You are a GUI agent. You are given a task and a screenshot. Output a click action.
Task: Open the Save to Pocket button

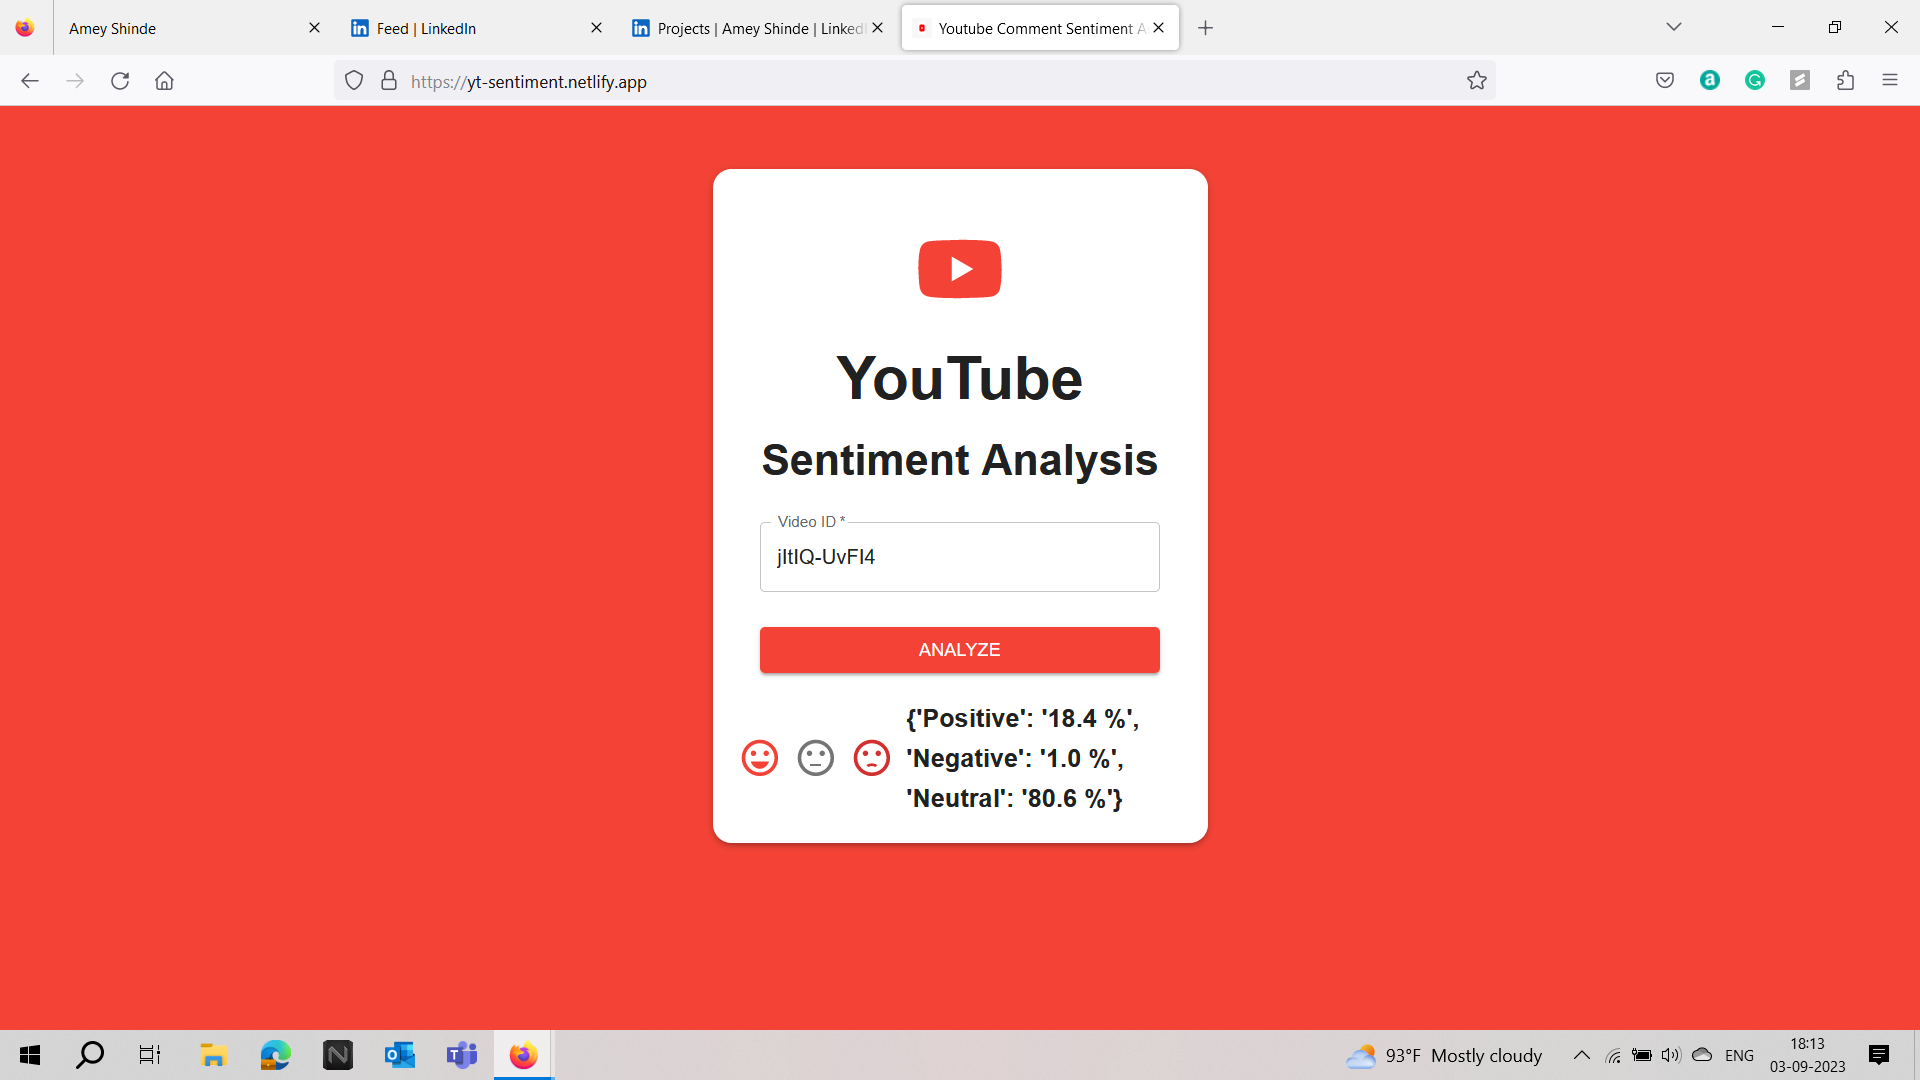point(1665,81)
